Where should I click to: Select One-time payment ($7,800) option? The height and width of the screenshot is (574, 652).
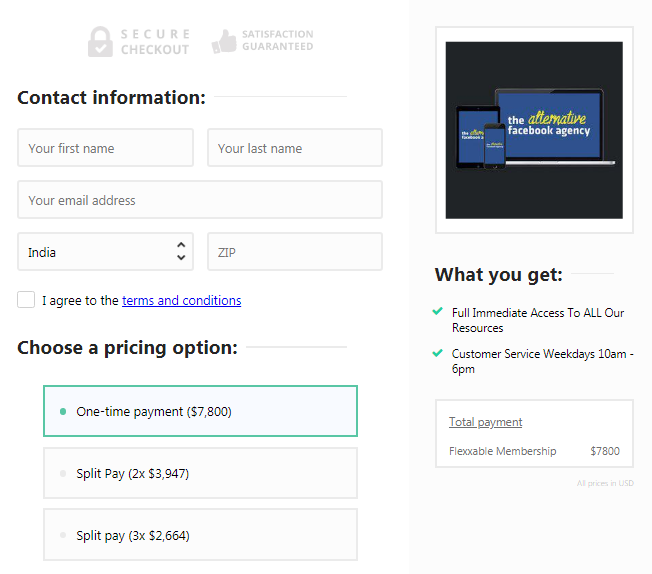pyautogui.click(x=200, y=411)
